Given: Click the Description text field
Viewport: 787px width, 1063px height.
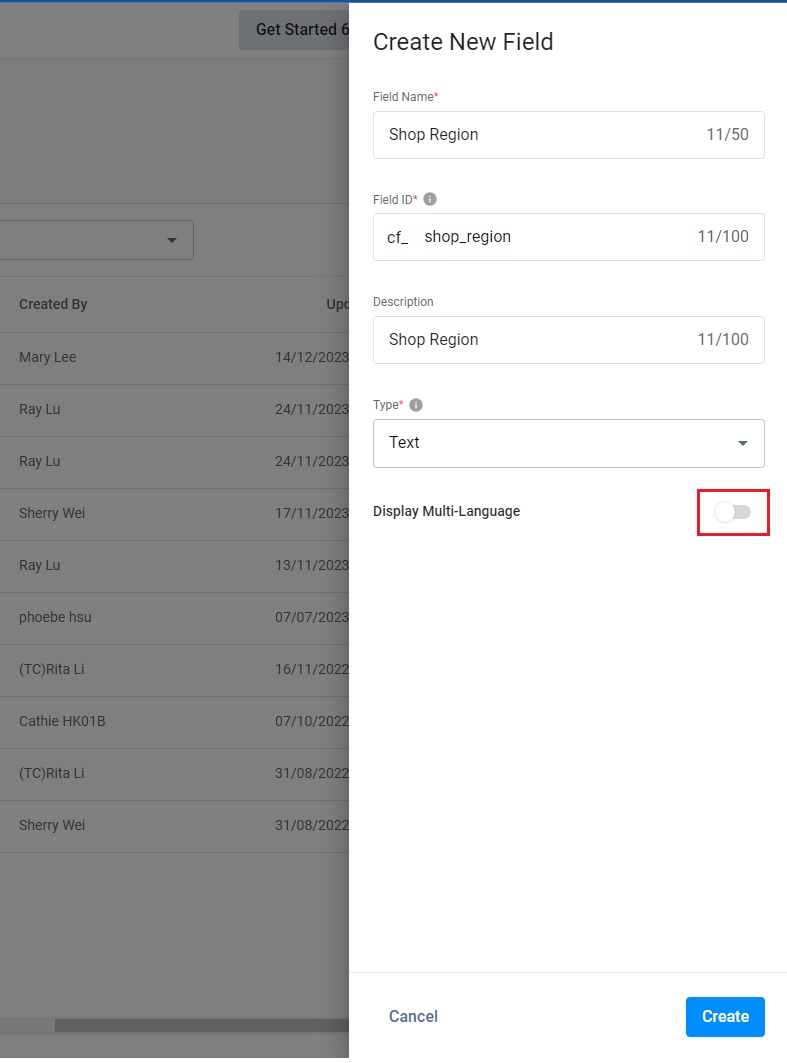Looking at the screenshot, I should (x=540, y=340).
